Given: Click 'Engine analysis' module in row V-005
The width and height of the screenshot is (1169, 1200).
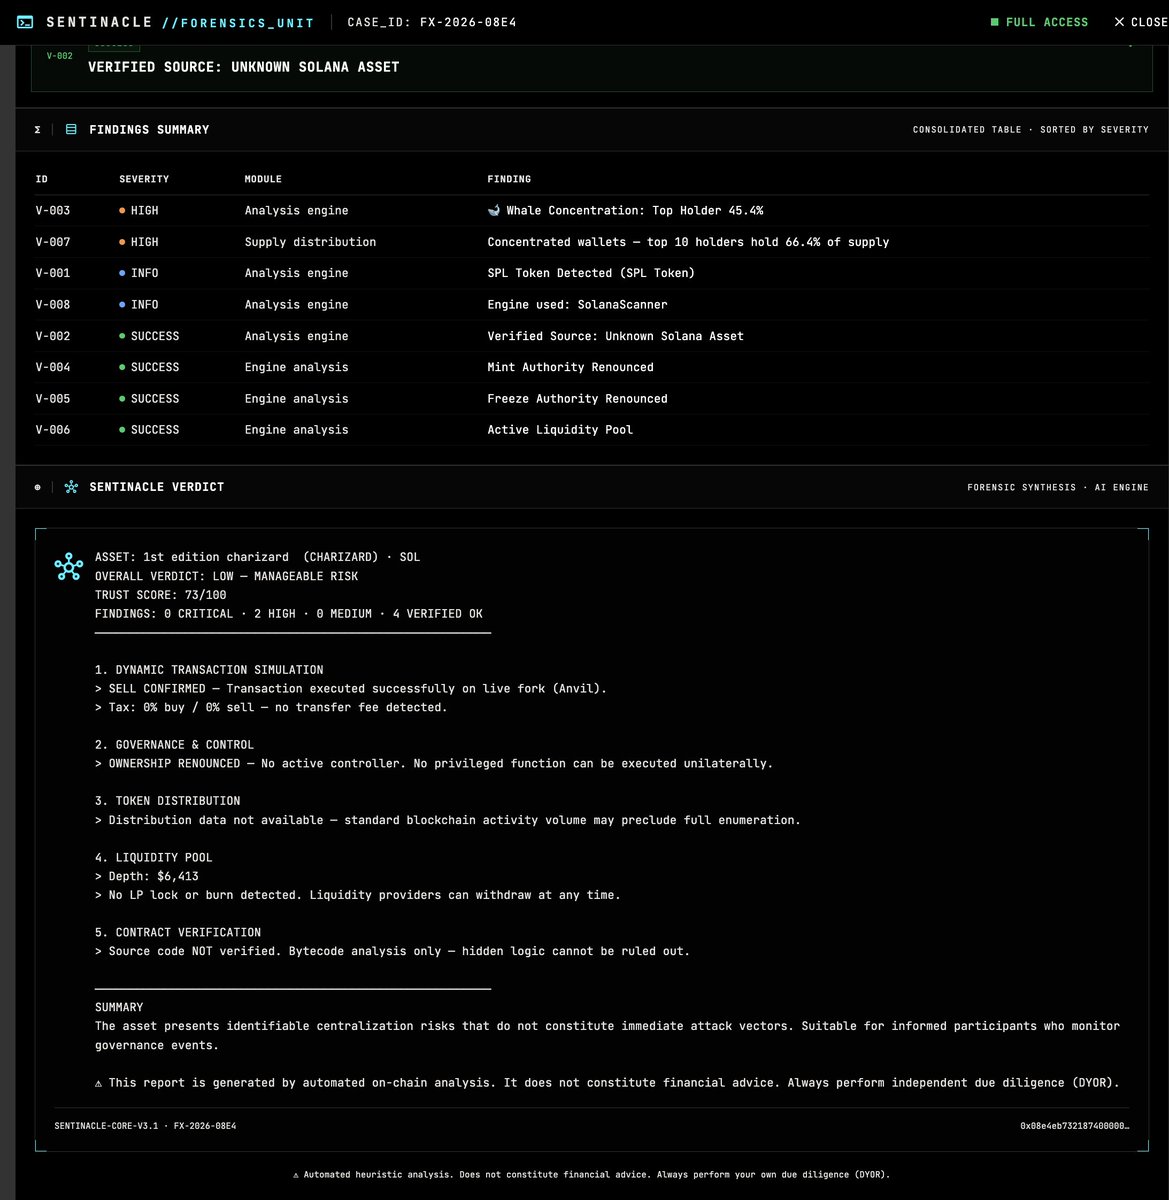Looking at the screenshot, I should (x=296, y=399).
